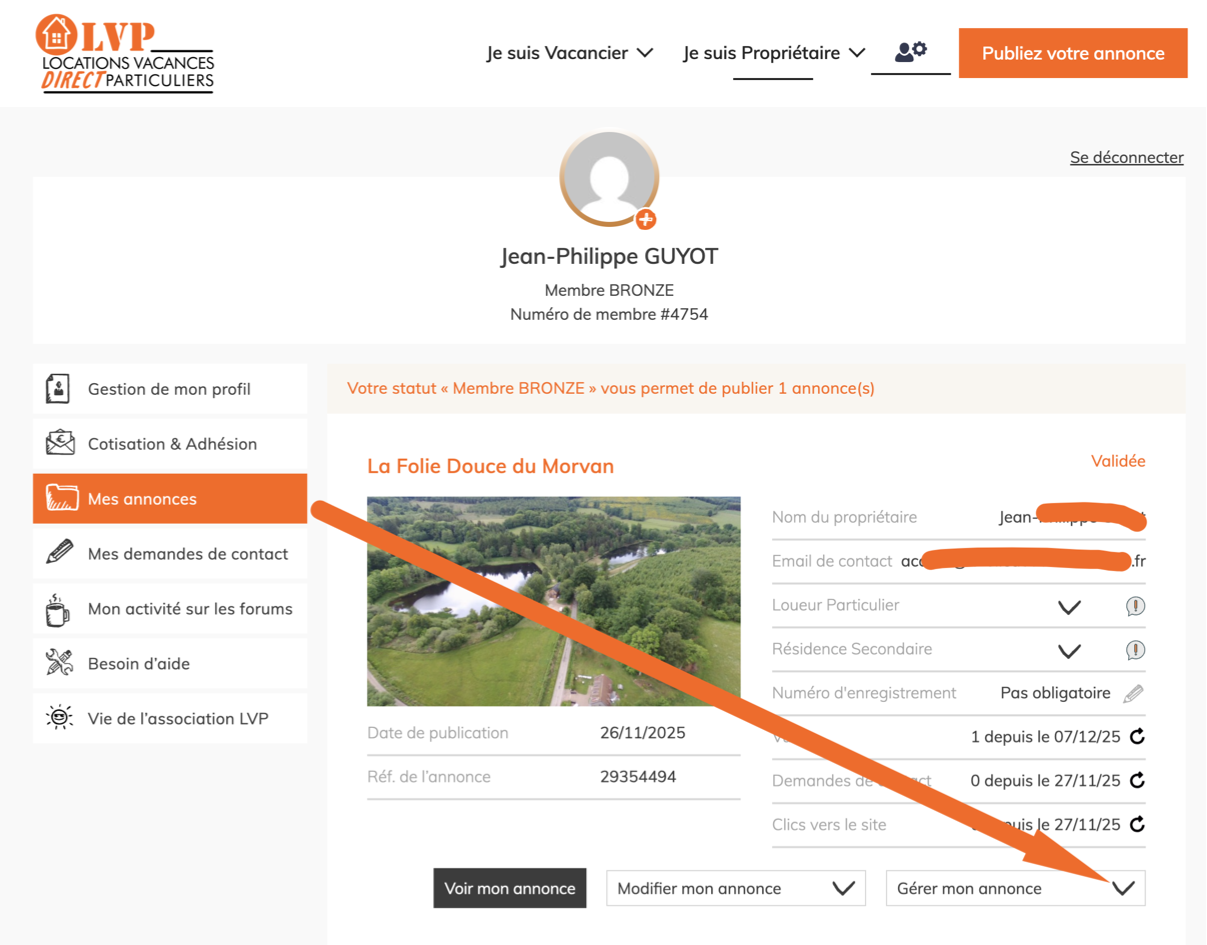Screen dimensions: 1207x945
Task: Click the orange plus badge on avatar
Action: tap(646, 219)
